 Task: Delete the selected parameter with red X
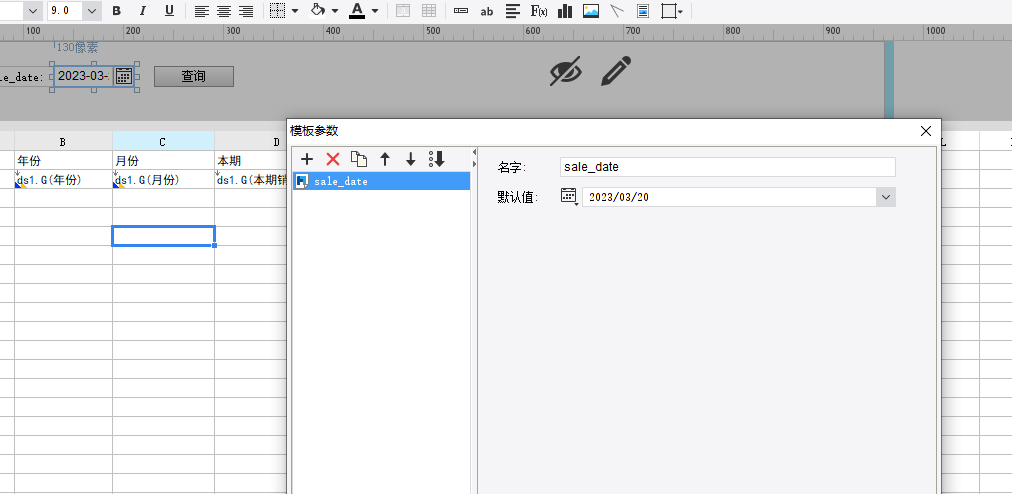(333, 159)
